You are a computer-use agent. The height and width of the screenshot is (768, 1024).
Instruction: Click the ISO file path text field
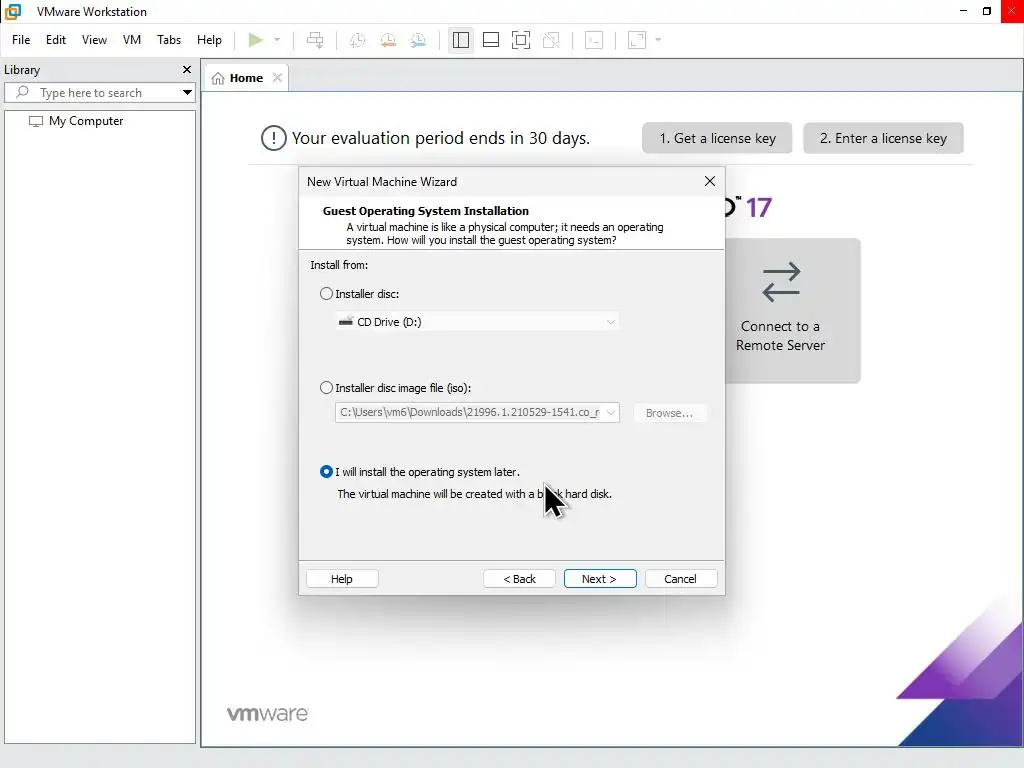click(x=469, y=412)
